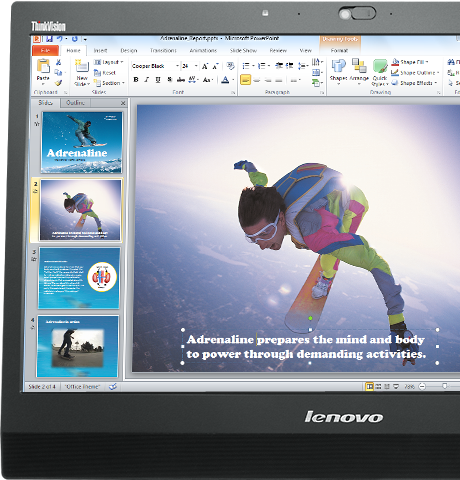Open Shape Outline dropdown
Screen dimensions: 460x480
click(415, 72)
